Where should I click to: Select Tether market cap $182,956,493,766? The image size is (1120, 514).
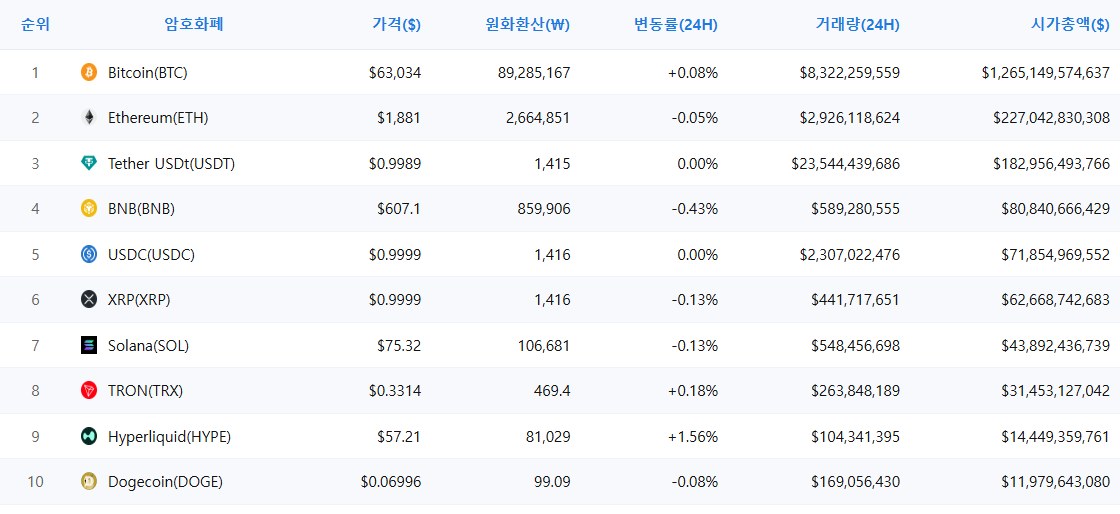tap(1051, 164)
